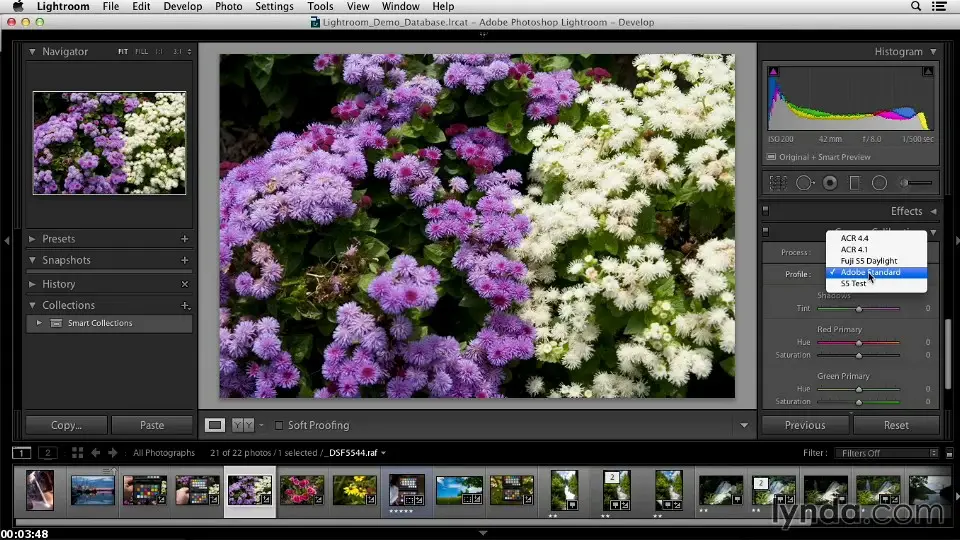Open Grid view from filmstrip bar

(x=77, y=453)
